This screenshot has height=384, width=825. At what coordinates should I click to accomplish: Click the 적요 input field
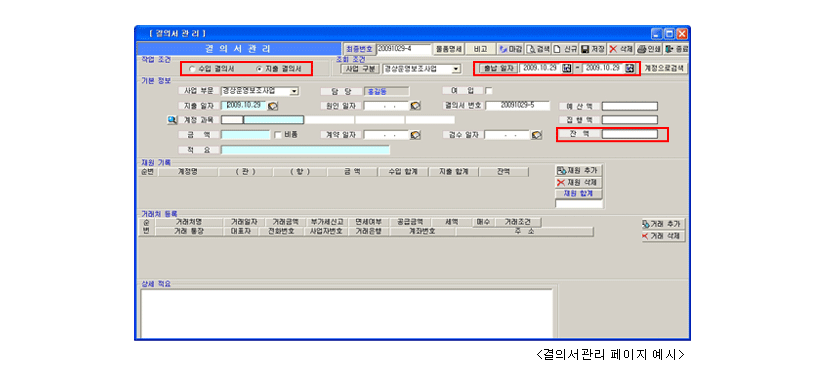tap(305, 150)
